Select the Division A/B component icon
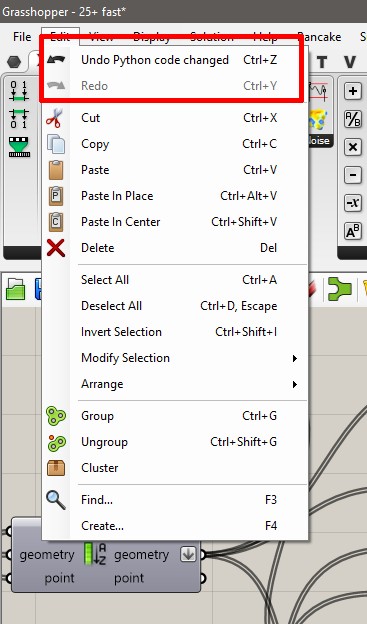Screen dimensions: 367x624 coord(353,119)
